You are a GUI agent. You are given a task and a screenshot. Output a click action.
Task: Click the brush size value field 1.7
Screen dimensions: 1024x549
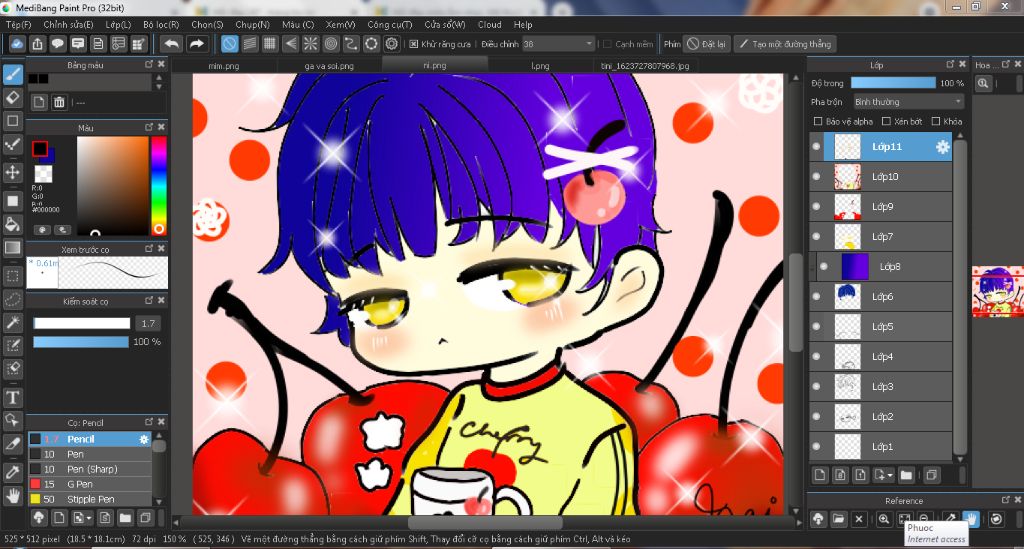(x=148, y=323)
